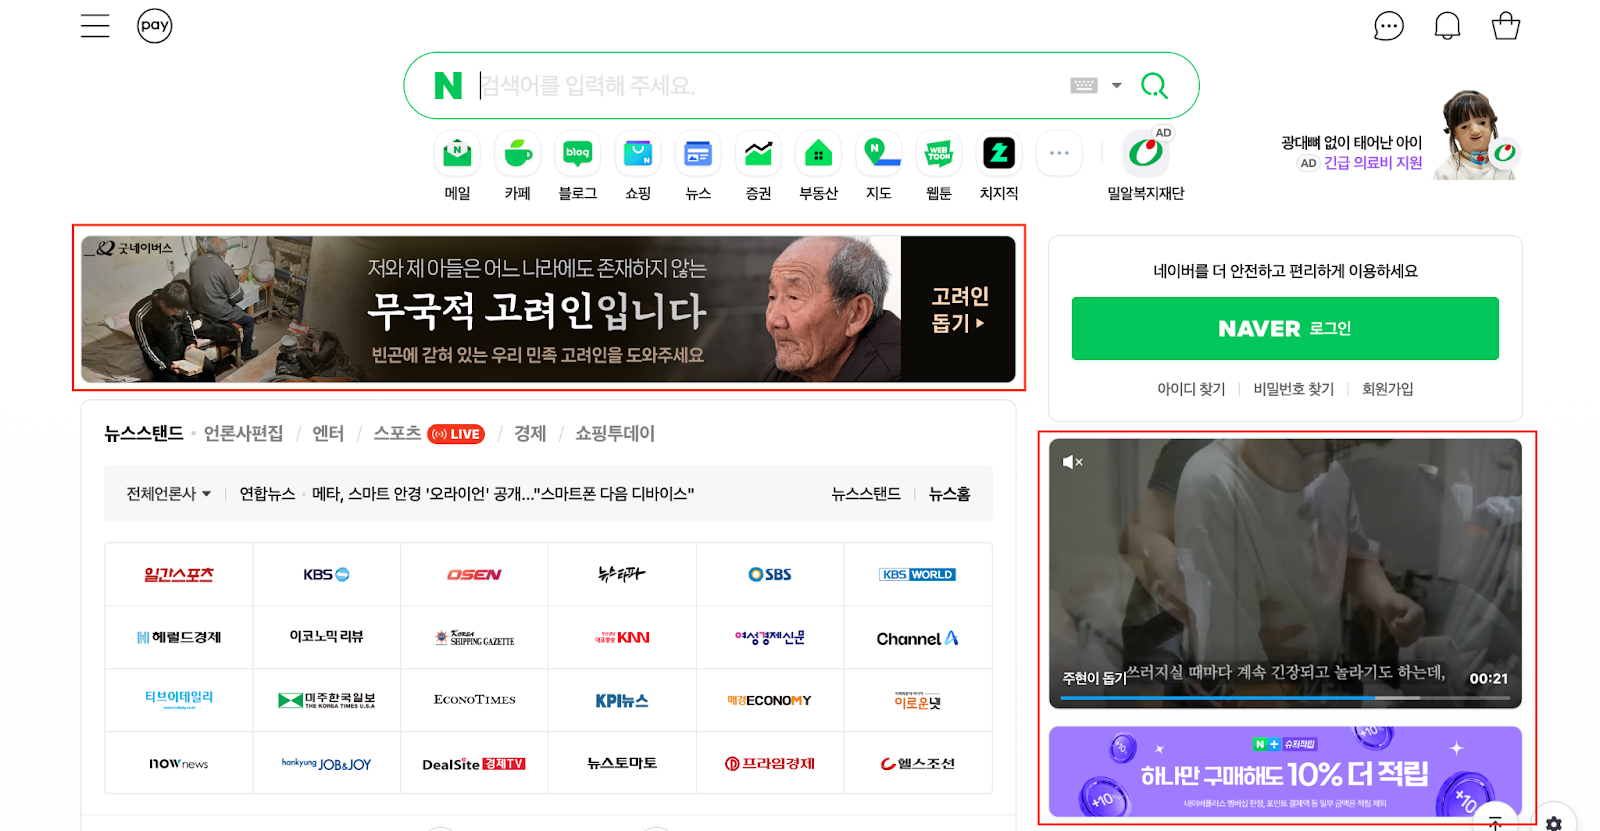Open 티브이데일리 publisher logo
This screenshot has width=1600, height=831.
(x=179, y=700)
